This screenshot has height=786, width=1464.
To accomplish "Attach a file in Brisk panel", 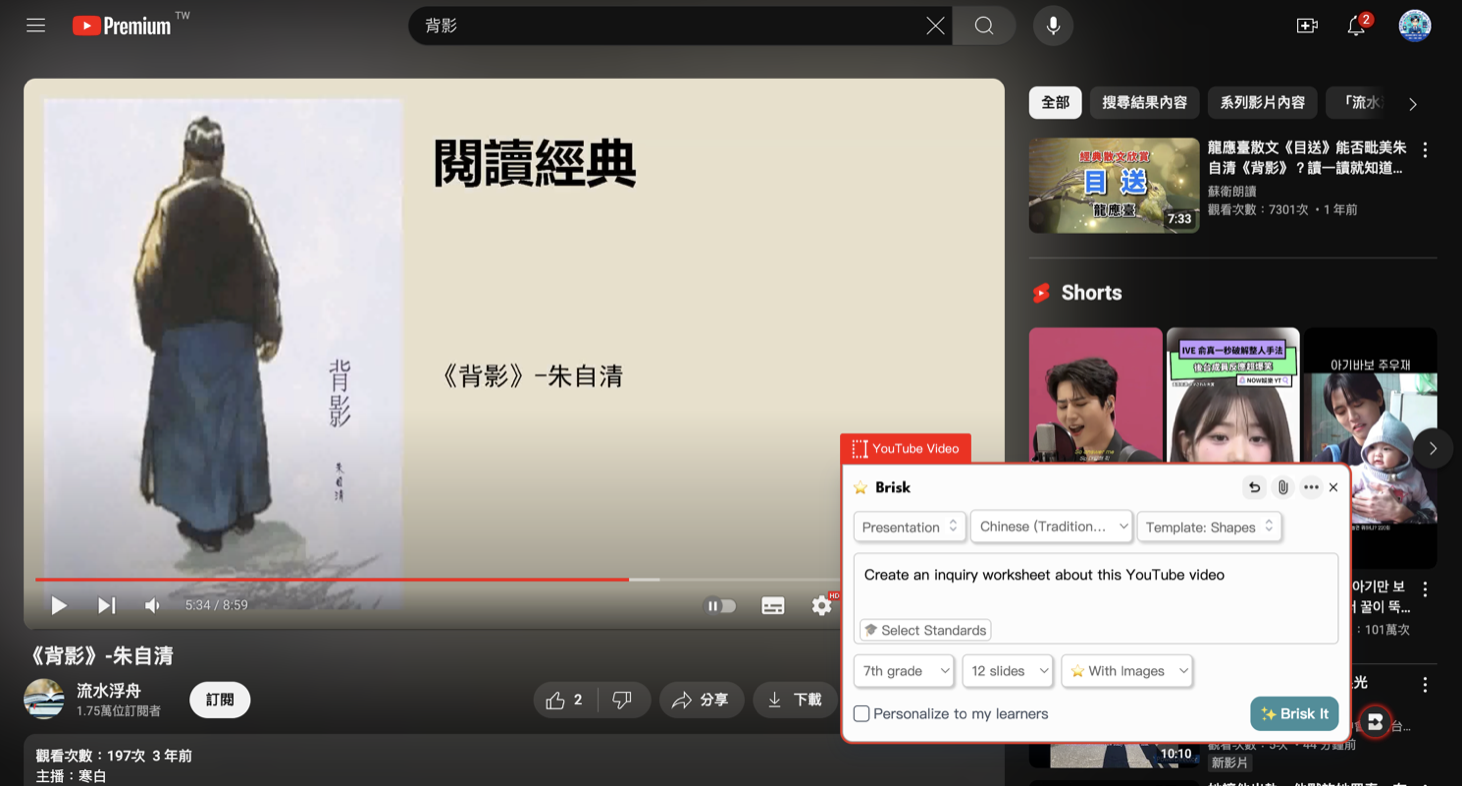I will pos(1283,487).
